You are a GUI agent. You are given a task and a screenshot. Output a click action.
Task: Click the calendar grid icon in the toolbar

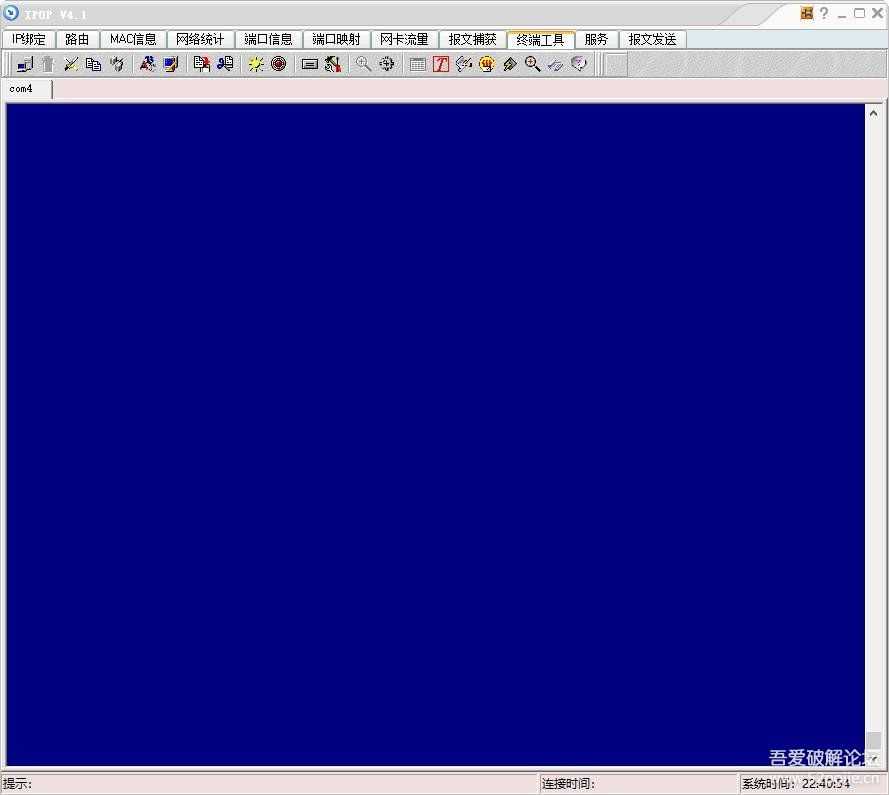click(418, 64)
